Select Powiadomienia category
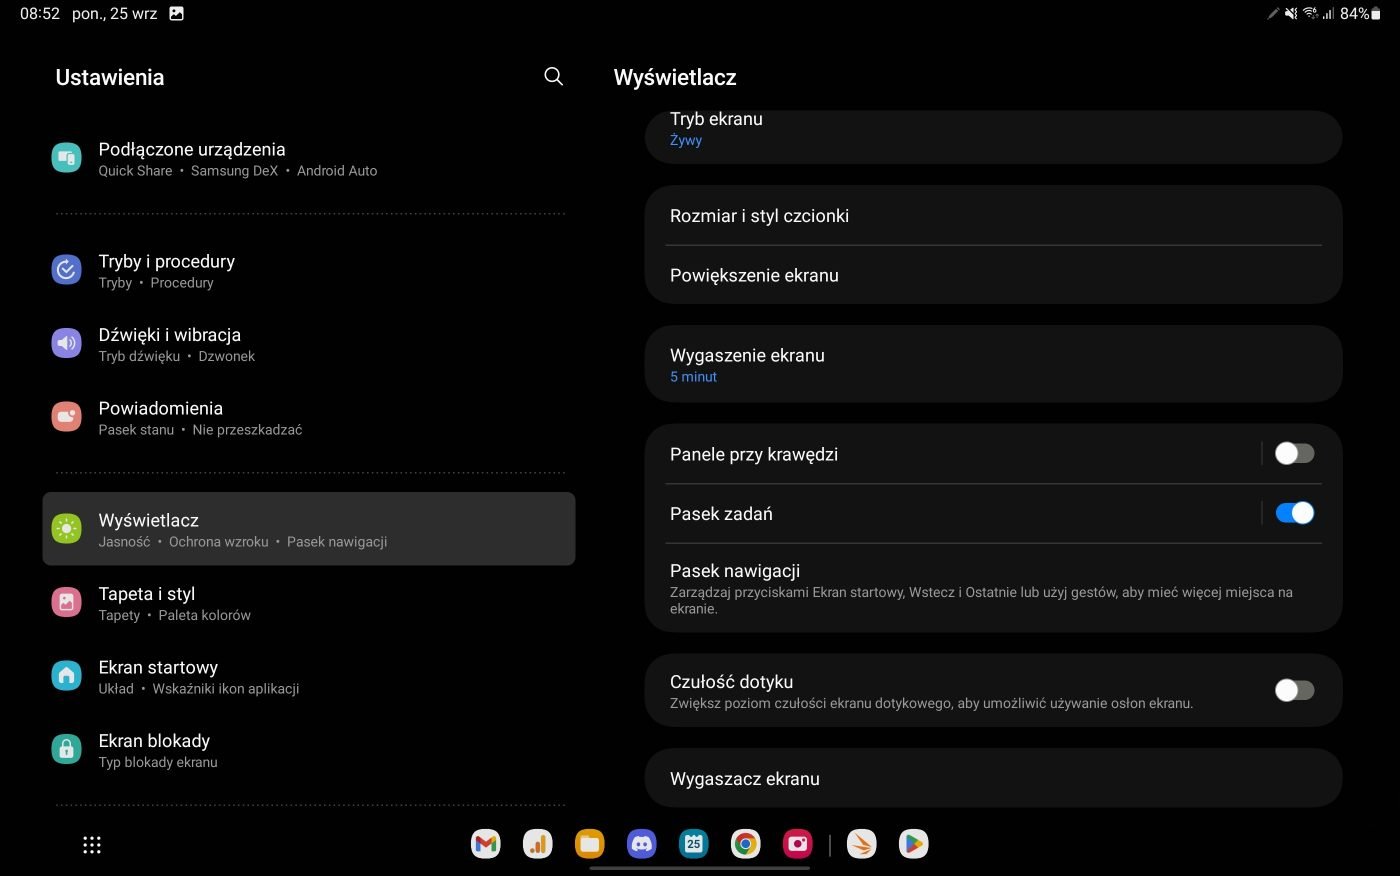Screen dimensions: 1400x876 coord(309,417)
